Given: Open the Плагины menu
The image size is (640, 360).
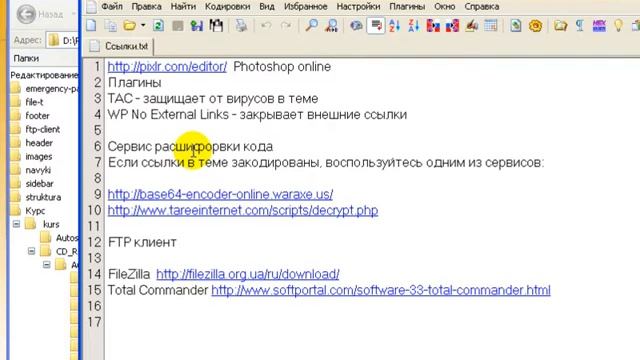Looking at the screenshot, I should 407,7.
